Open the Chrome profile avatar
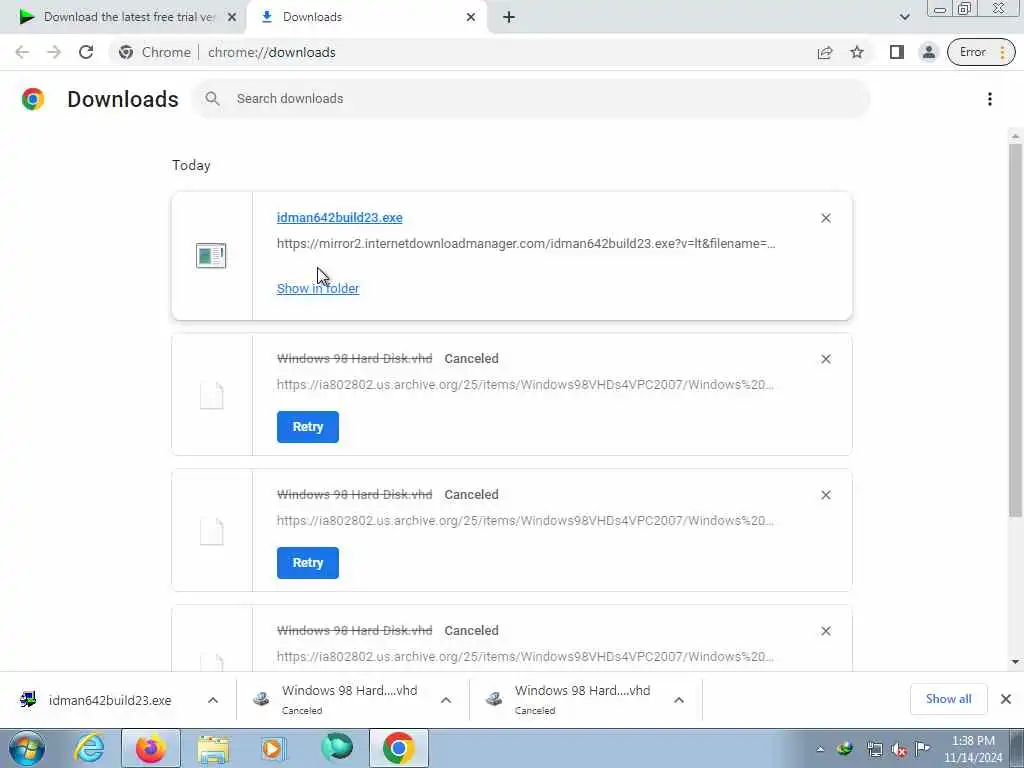This screenshot has height=768, width=1024. pos(928,52)
